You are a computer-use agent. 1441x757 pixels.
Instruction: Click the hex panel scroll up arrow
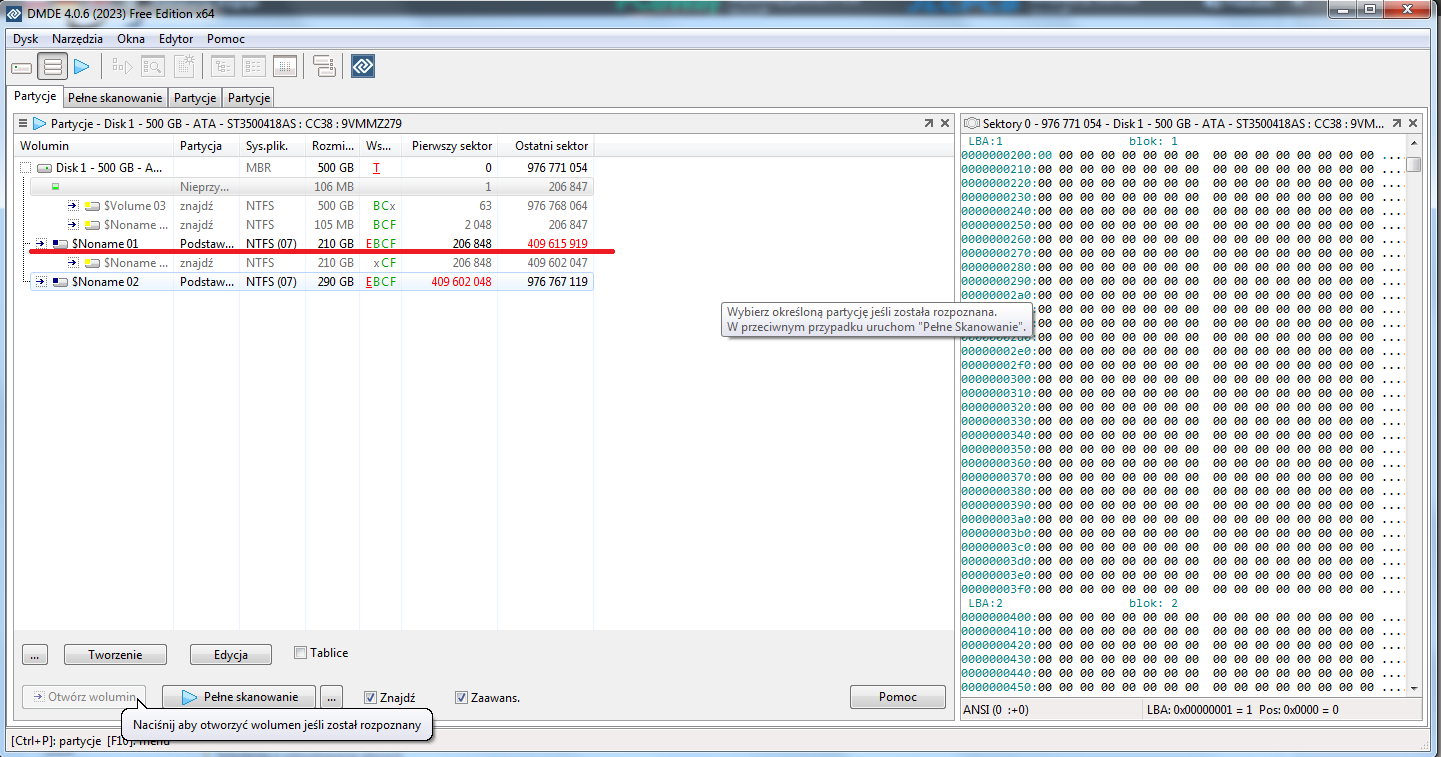tap(1413, 142)
